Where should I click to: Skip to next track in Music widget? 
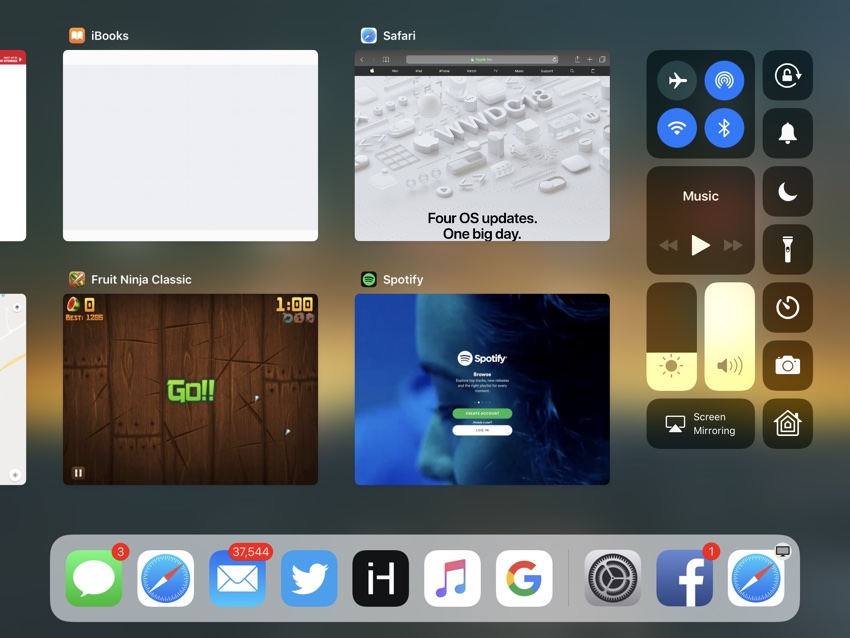[733, 246]
